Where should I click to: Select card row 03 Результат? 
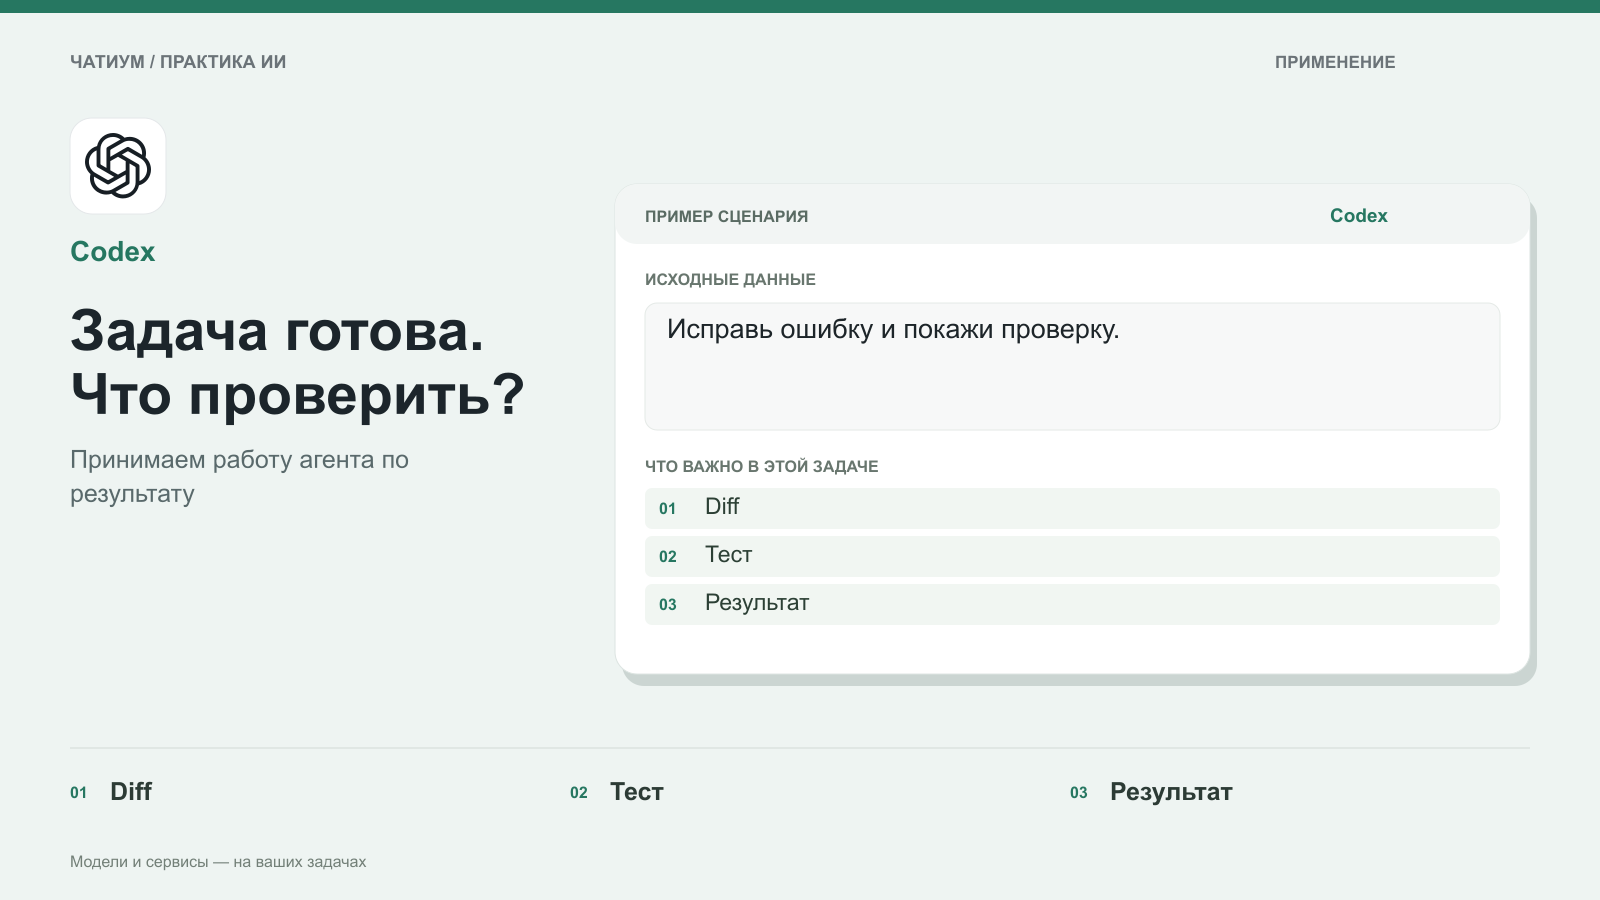coord(1072,604)
